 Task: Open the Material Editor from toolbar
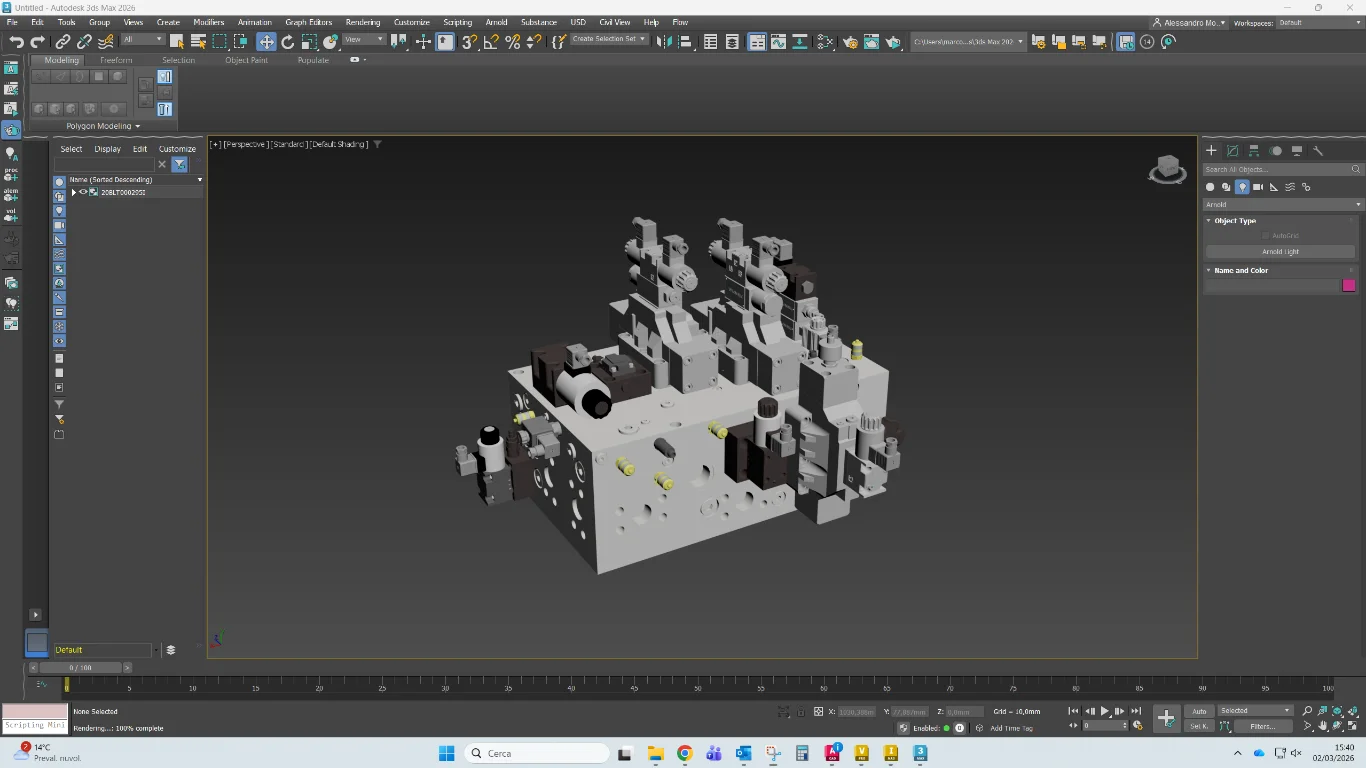(x=825, y=42)
